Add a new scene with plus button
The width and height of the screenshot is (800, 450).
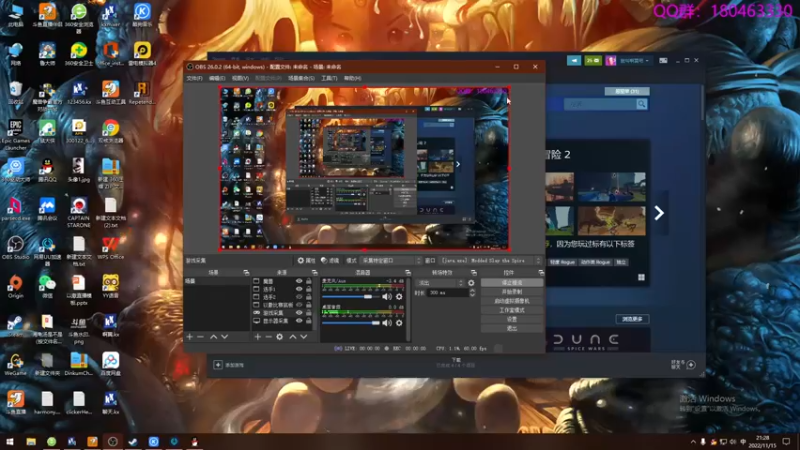[x=190, y=337]
